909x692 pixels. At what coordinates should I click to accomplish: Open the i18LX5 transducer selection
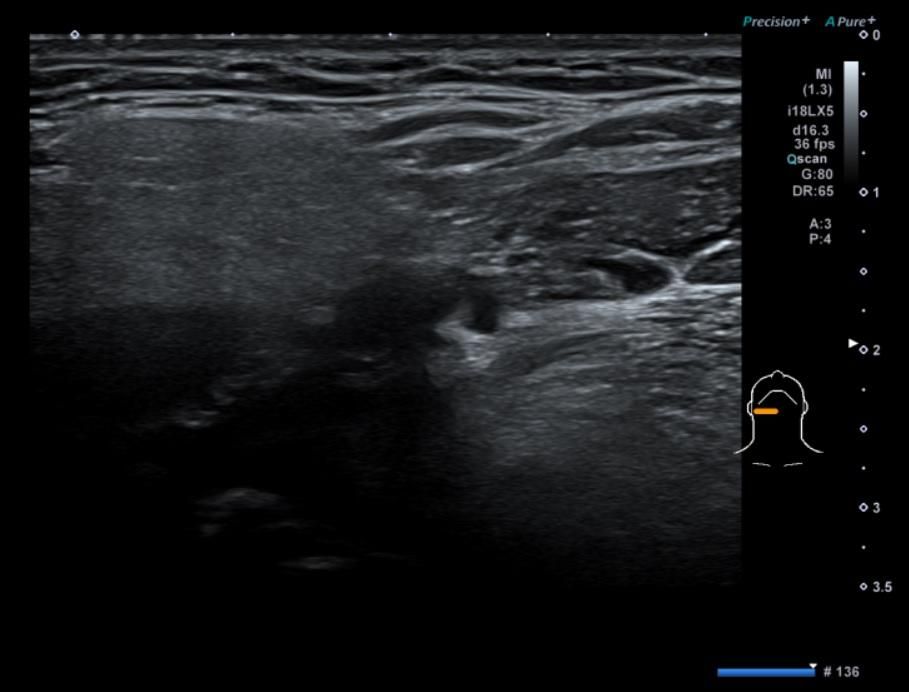pos(810,111)
